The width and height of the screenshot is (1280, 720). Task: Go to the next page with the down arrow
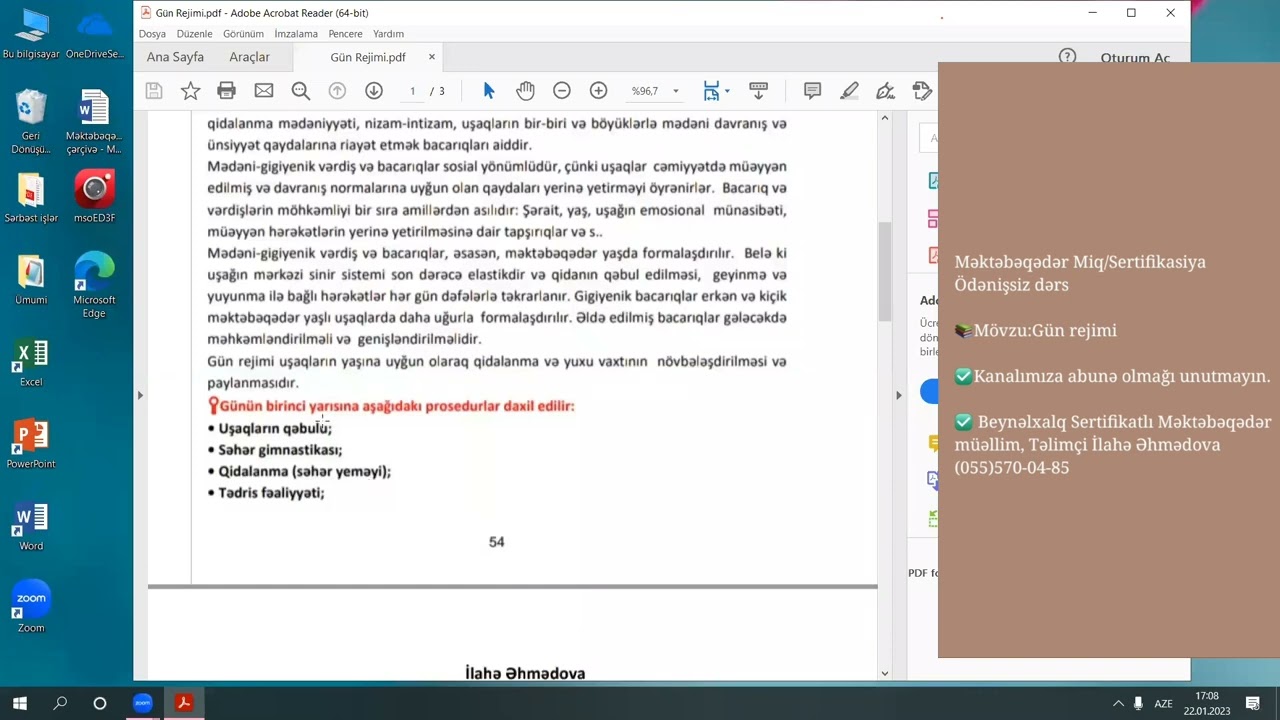tap(374, 91)
